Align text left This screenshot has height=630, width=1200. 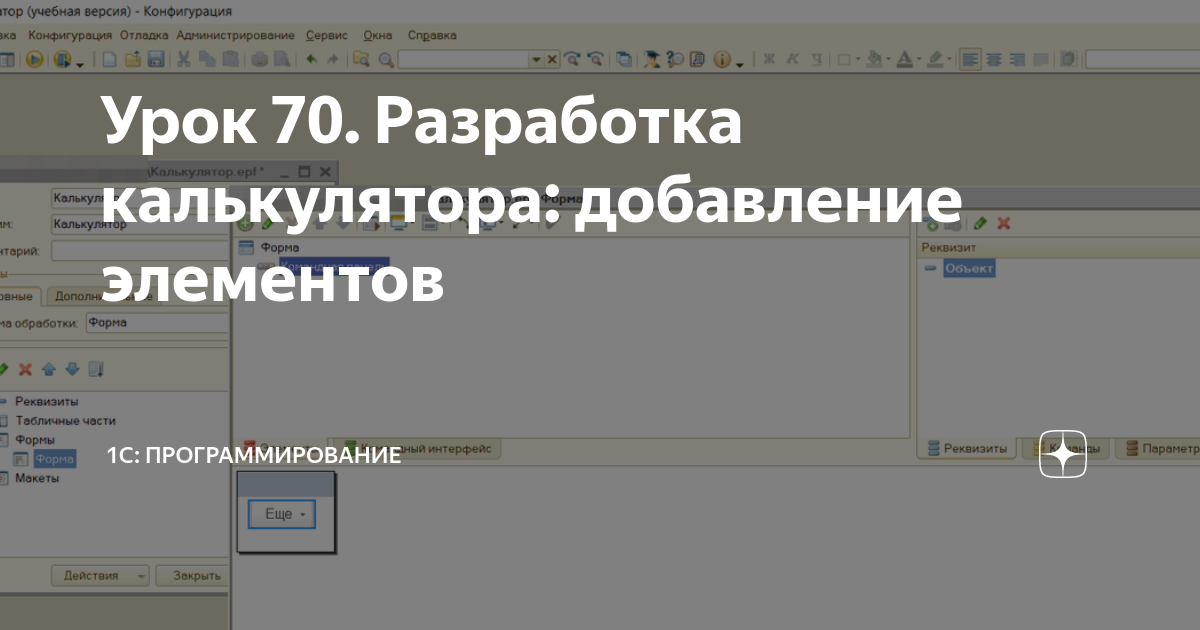[x=970, y=60]
